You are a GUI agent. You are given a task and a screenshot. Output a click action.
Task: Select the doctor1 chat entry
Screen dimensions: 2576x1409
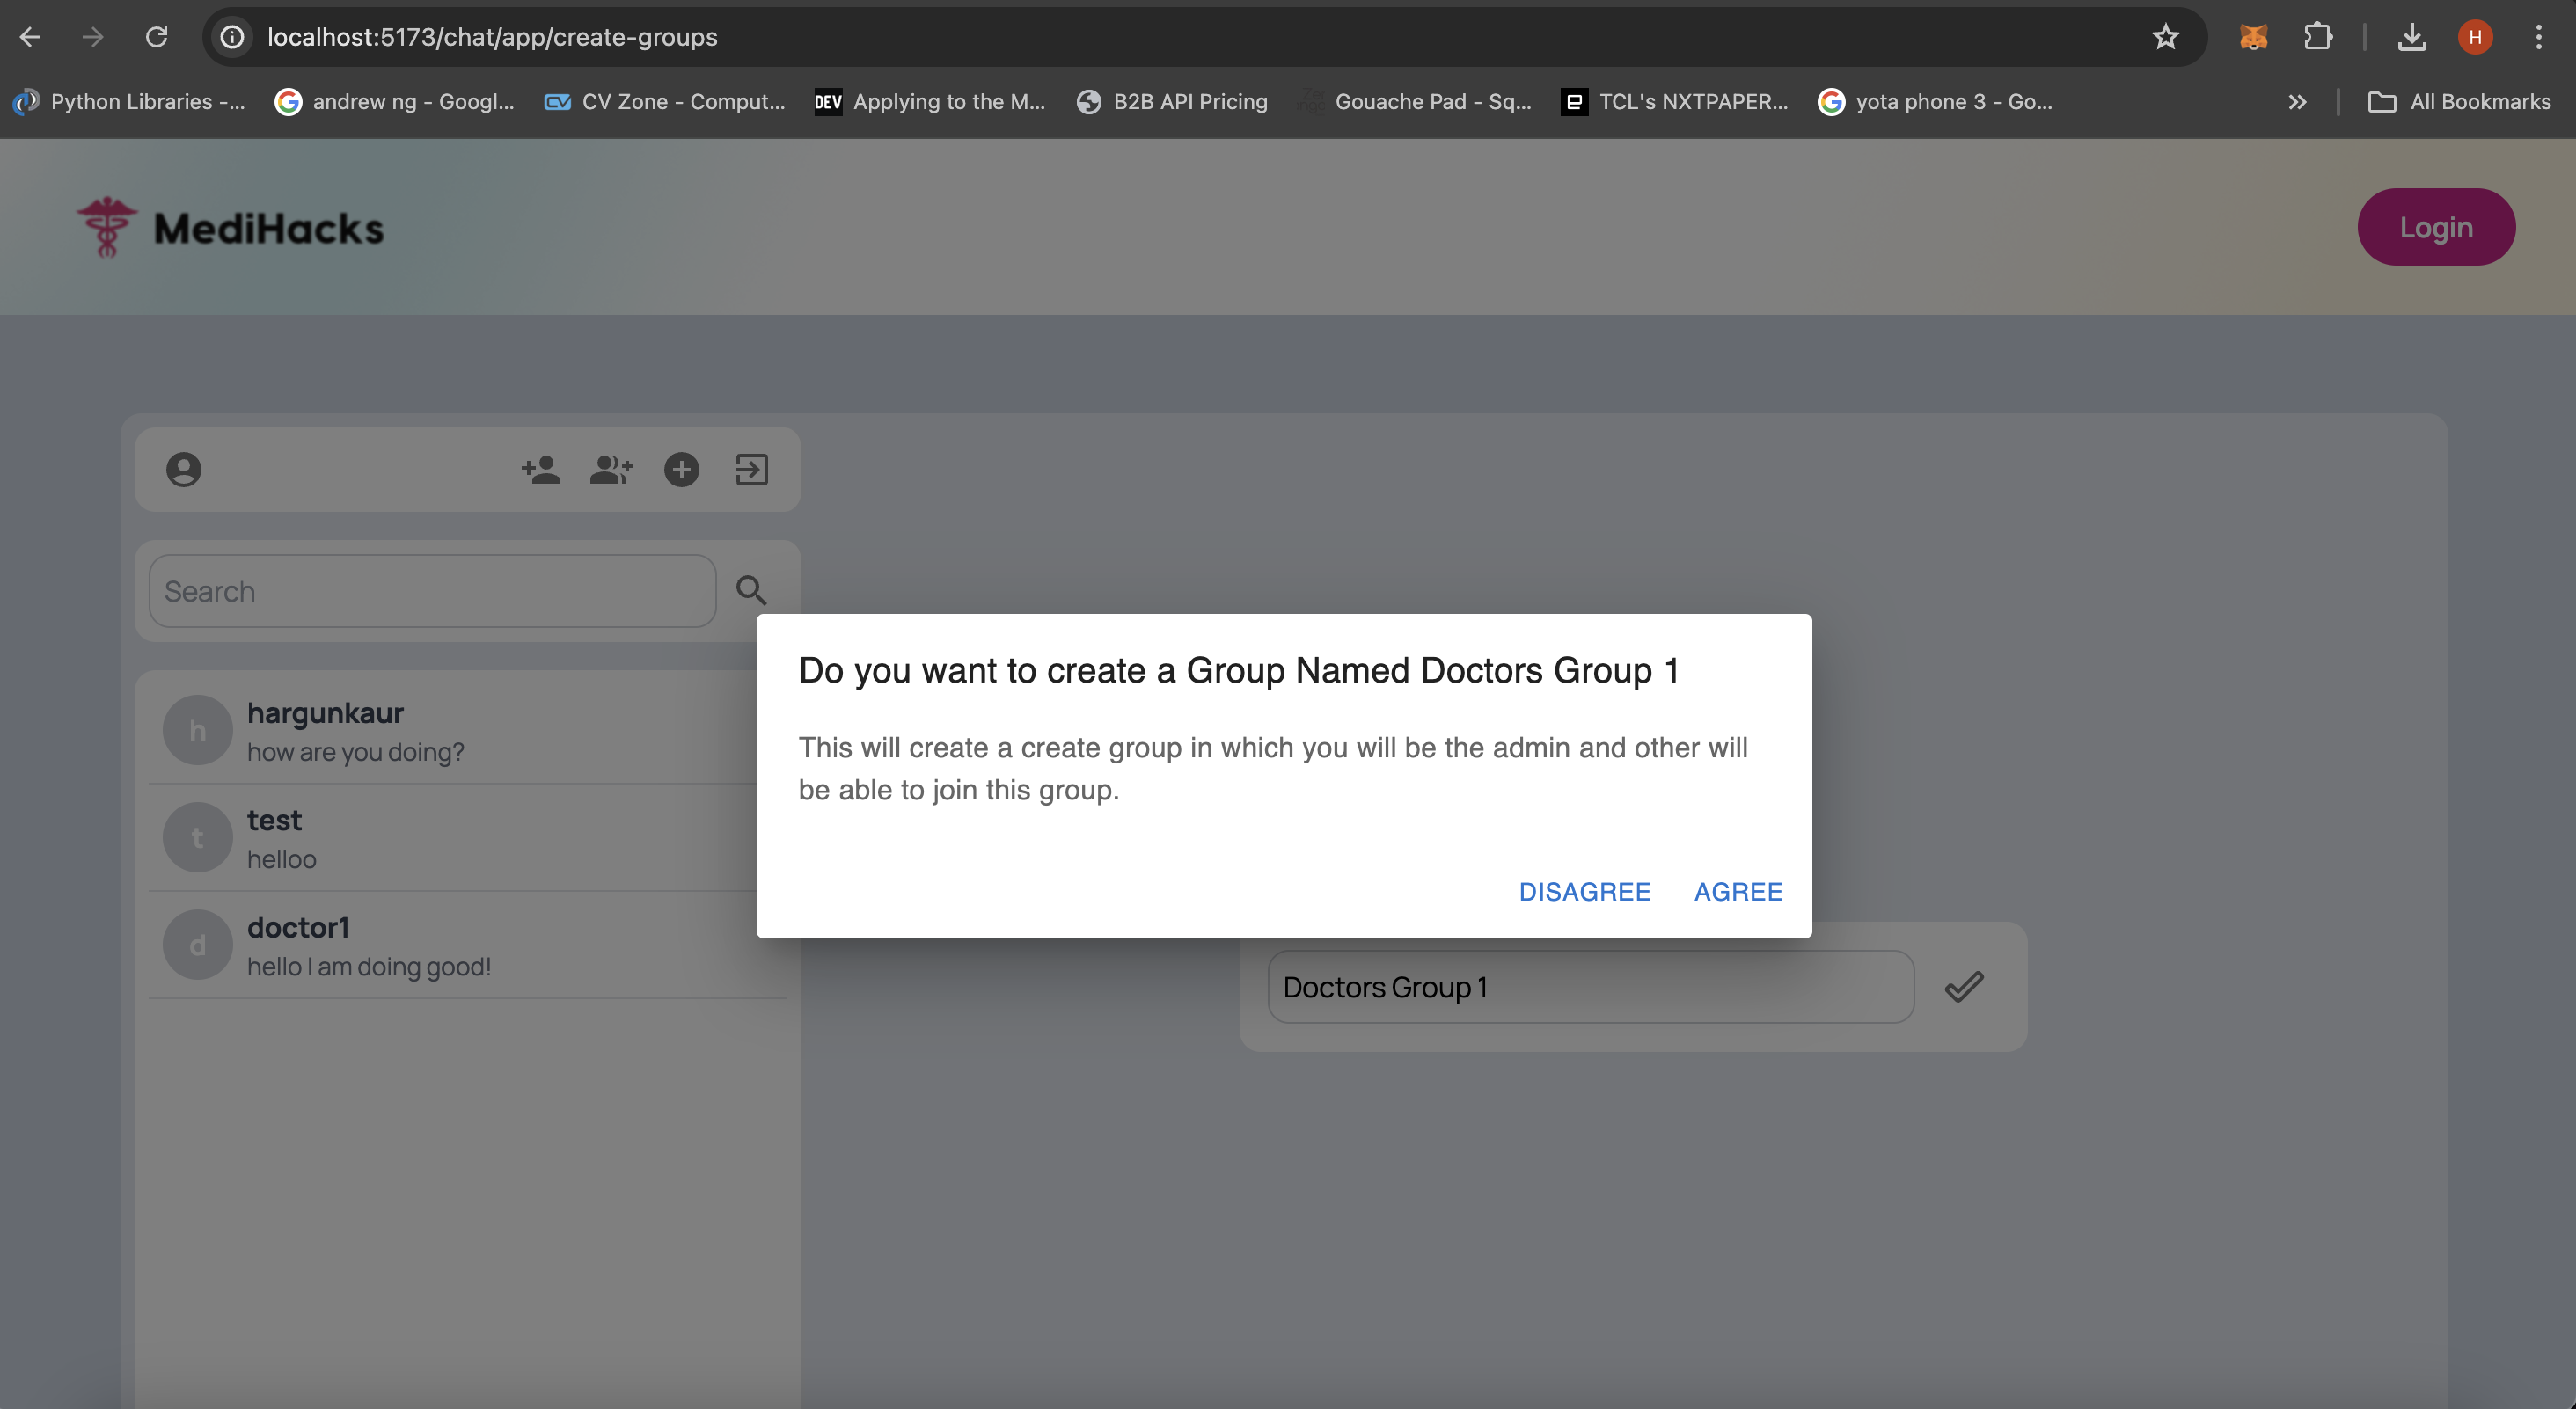coord(450,945)
